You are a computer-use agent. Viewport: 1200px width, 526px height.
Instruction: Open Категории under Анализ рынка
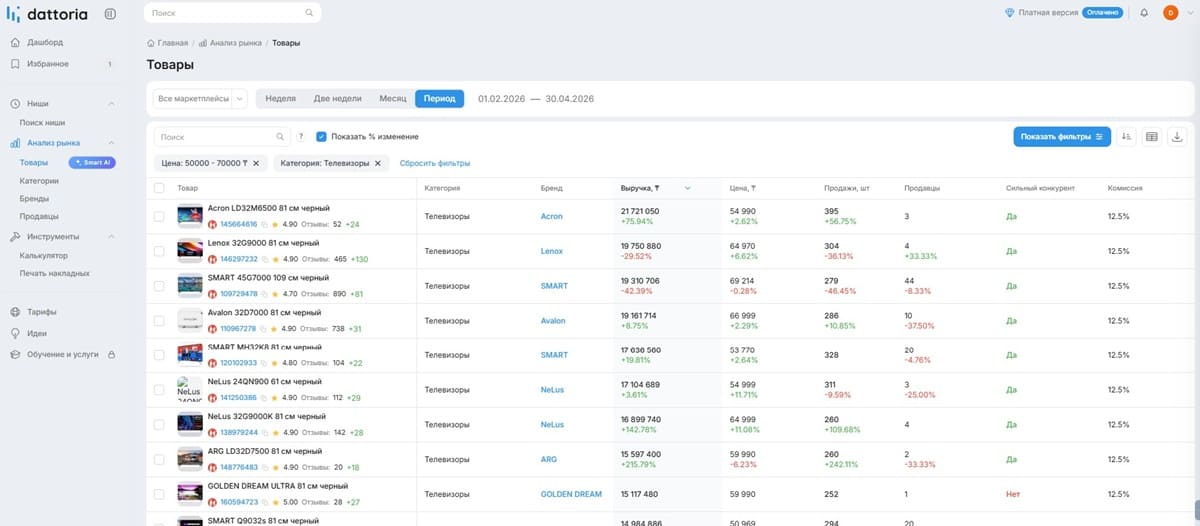point(39,181)
